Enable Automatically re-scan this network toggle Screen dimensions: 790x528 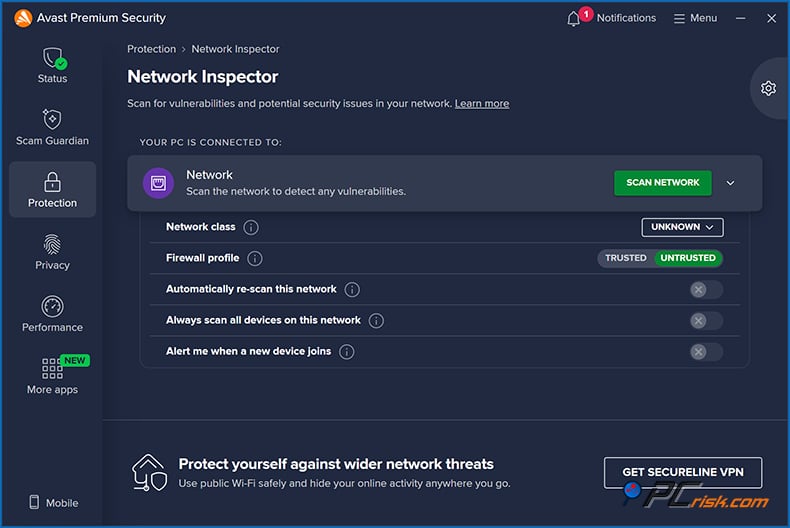(x=705, y=290)
